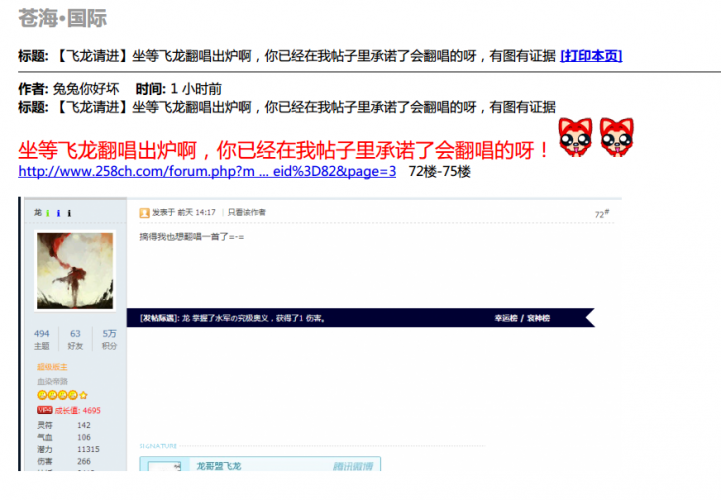Click the first red fox emoji

[x=574, y=138]
